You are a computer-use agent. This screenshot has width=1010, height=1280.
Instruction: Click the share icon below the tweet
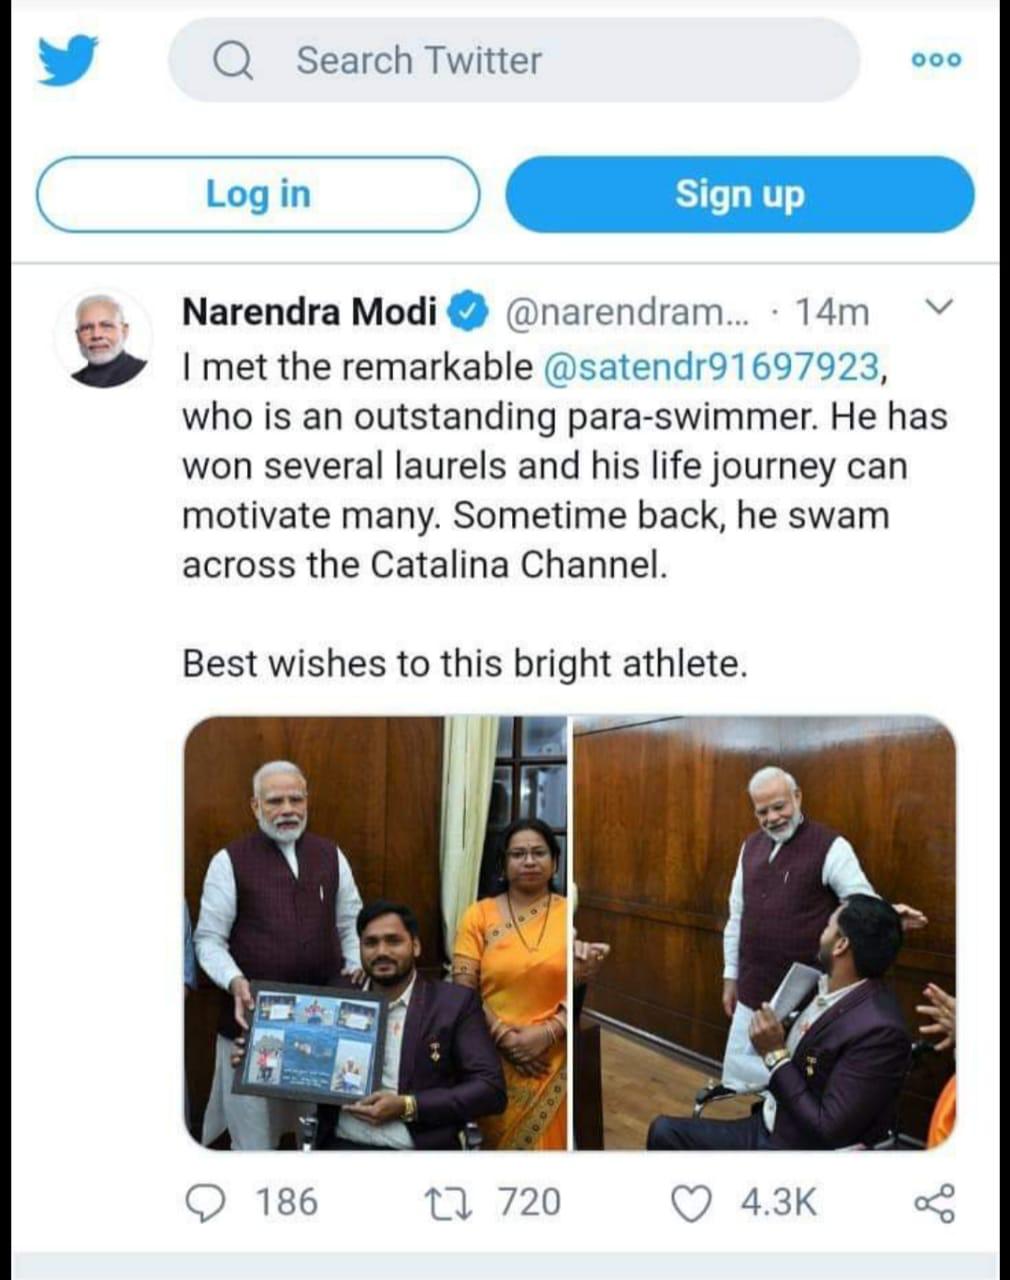coord(935,1201)
